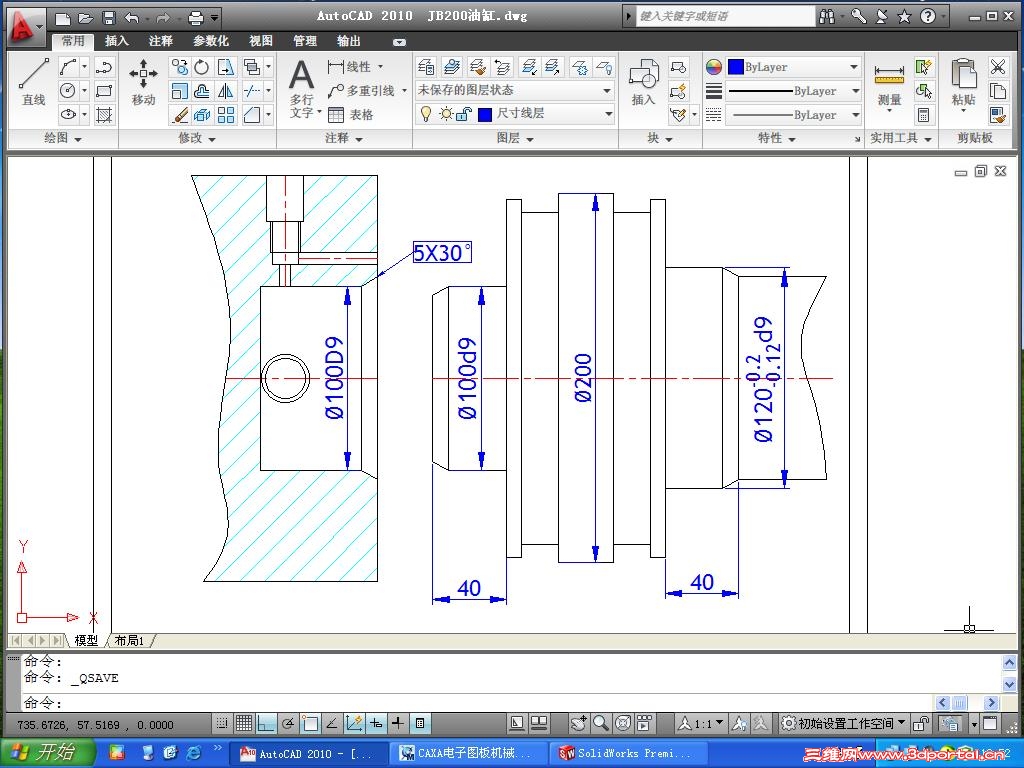Screen dimensions: 1024x768
Task: Expand the 修改 panel
Action: point(197,138)
